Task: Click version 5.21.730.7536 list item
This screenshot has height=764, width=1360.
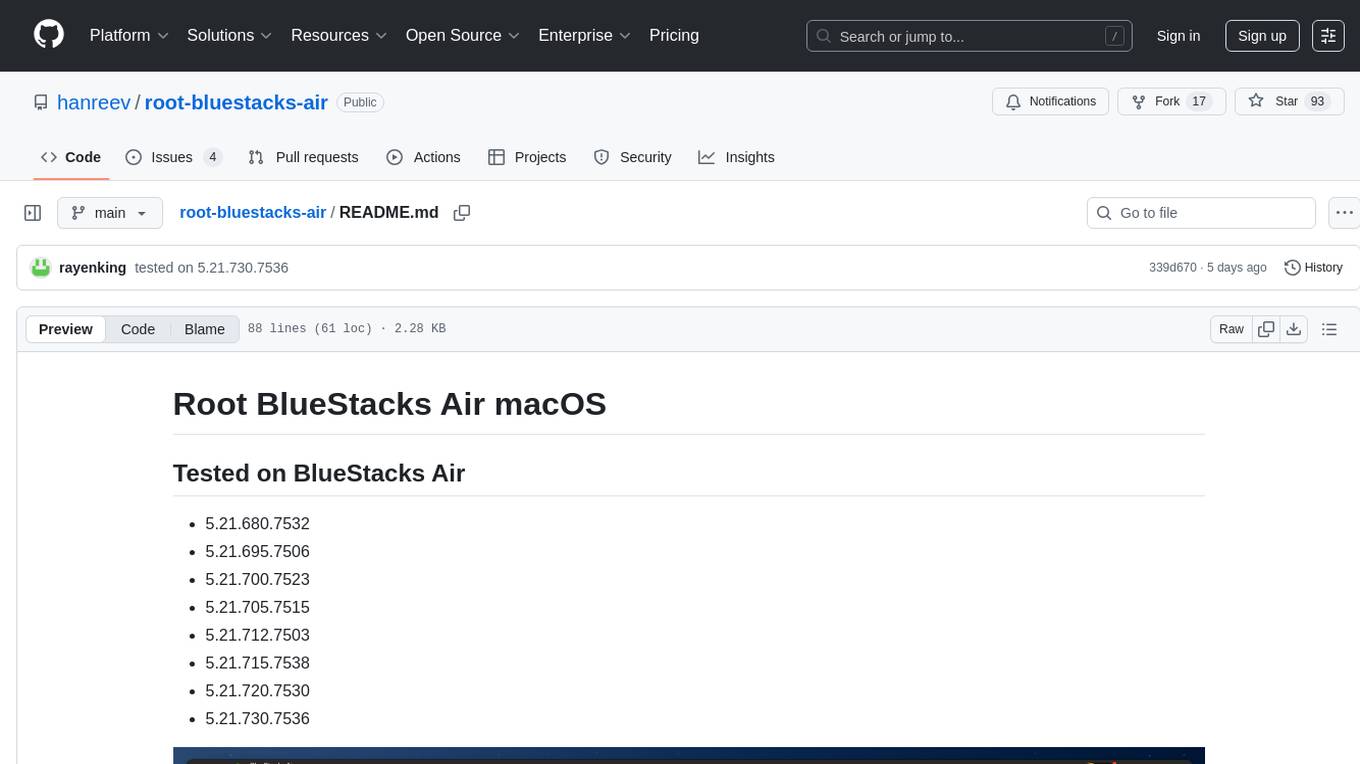Action: click(x=257, y=719)
